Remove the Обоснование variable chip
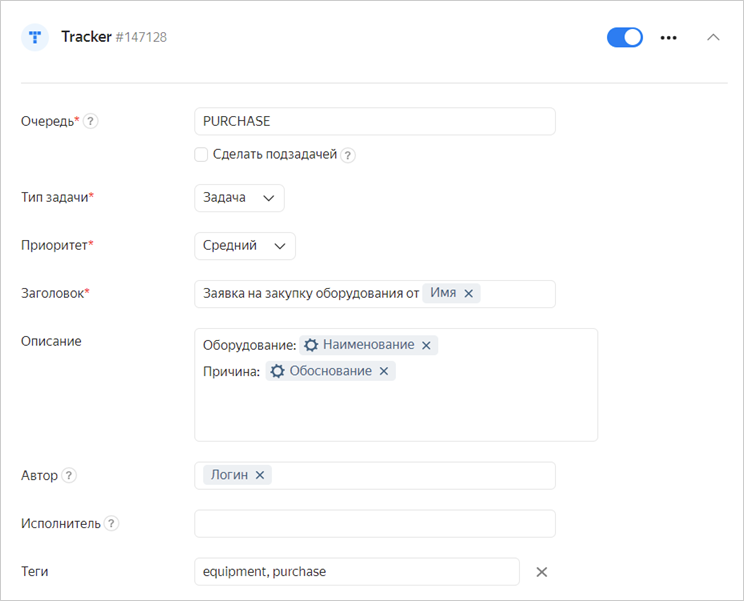 [x=384, y=371]
